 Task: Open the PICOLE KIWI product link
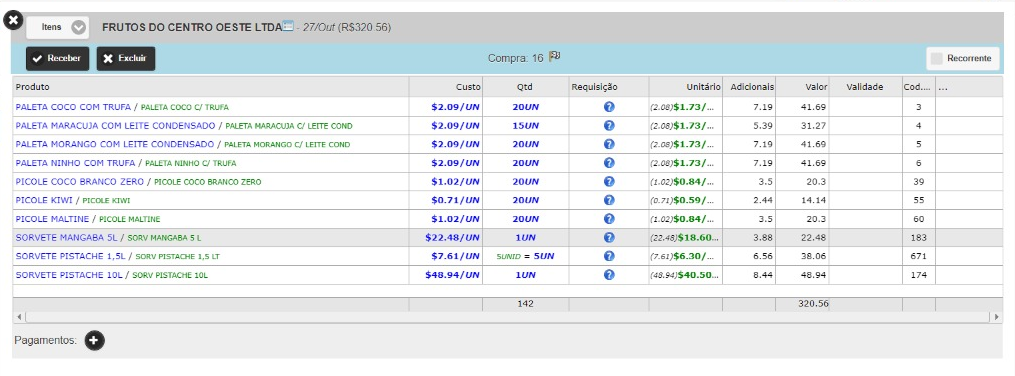coord(44,200)
